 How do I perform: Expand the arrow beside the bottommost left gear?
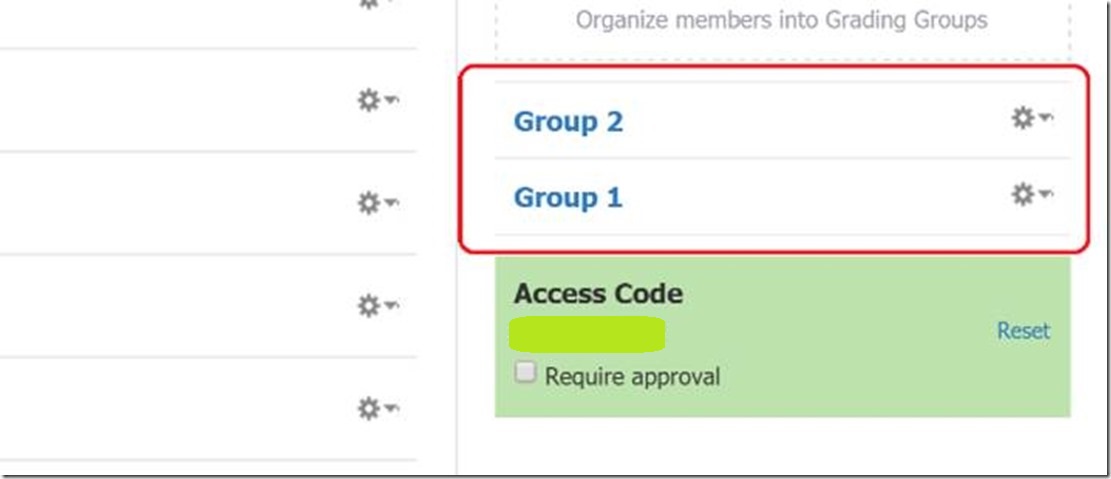point(392,408)
